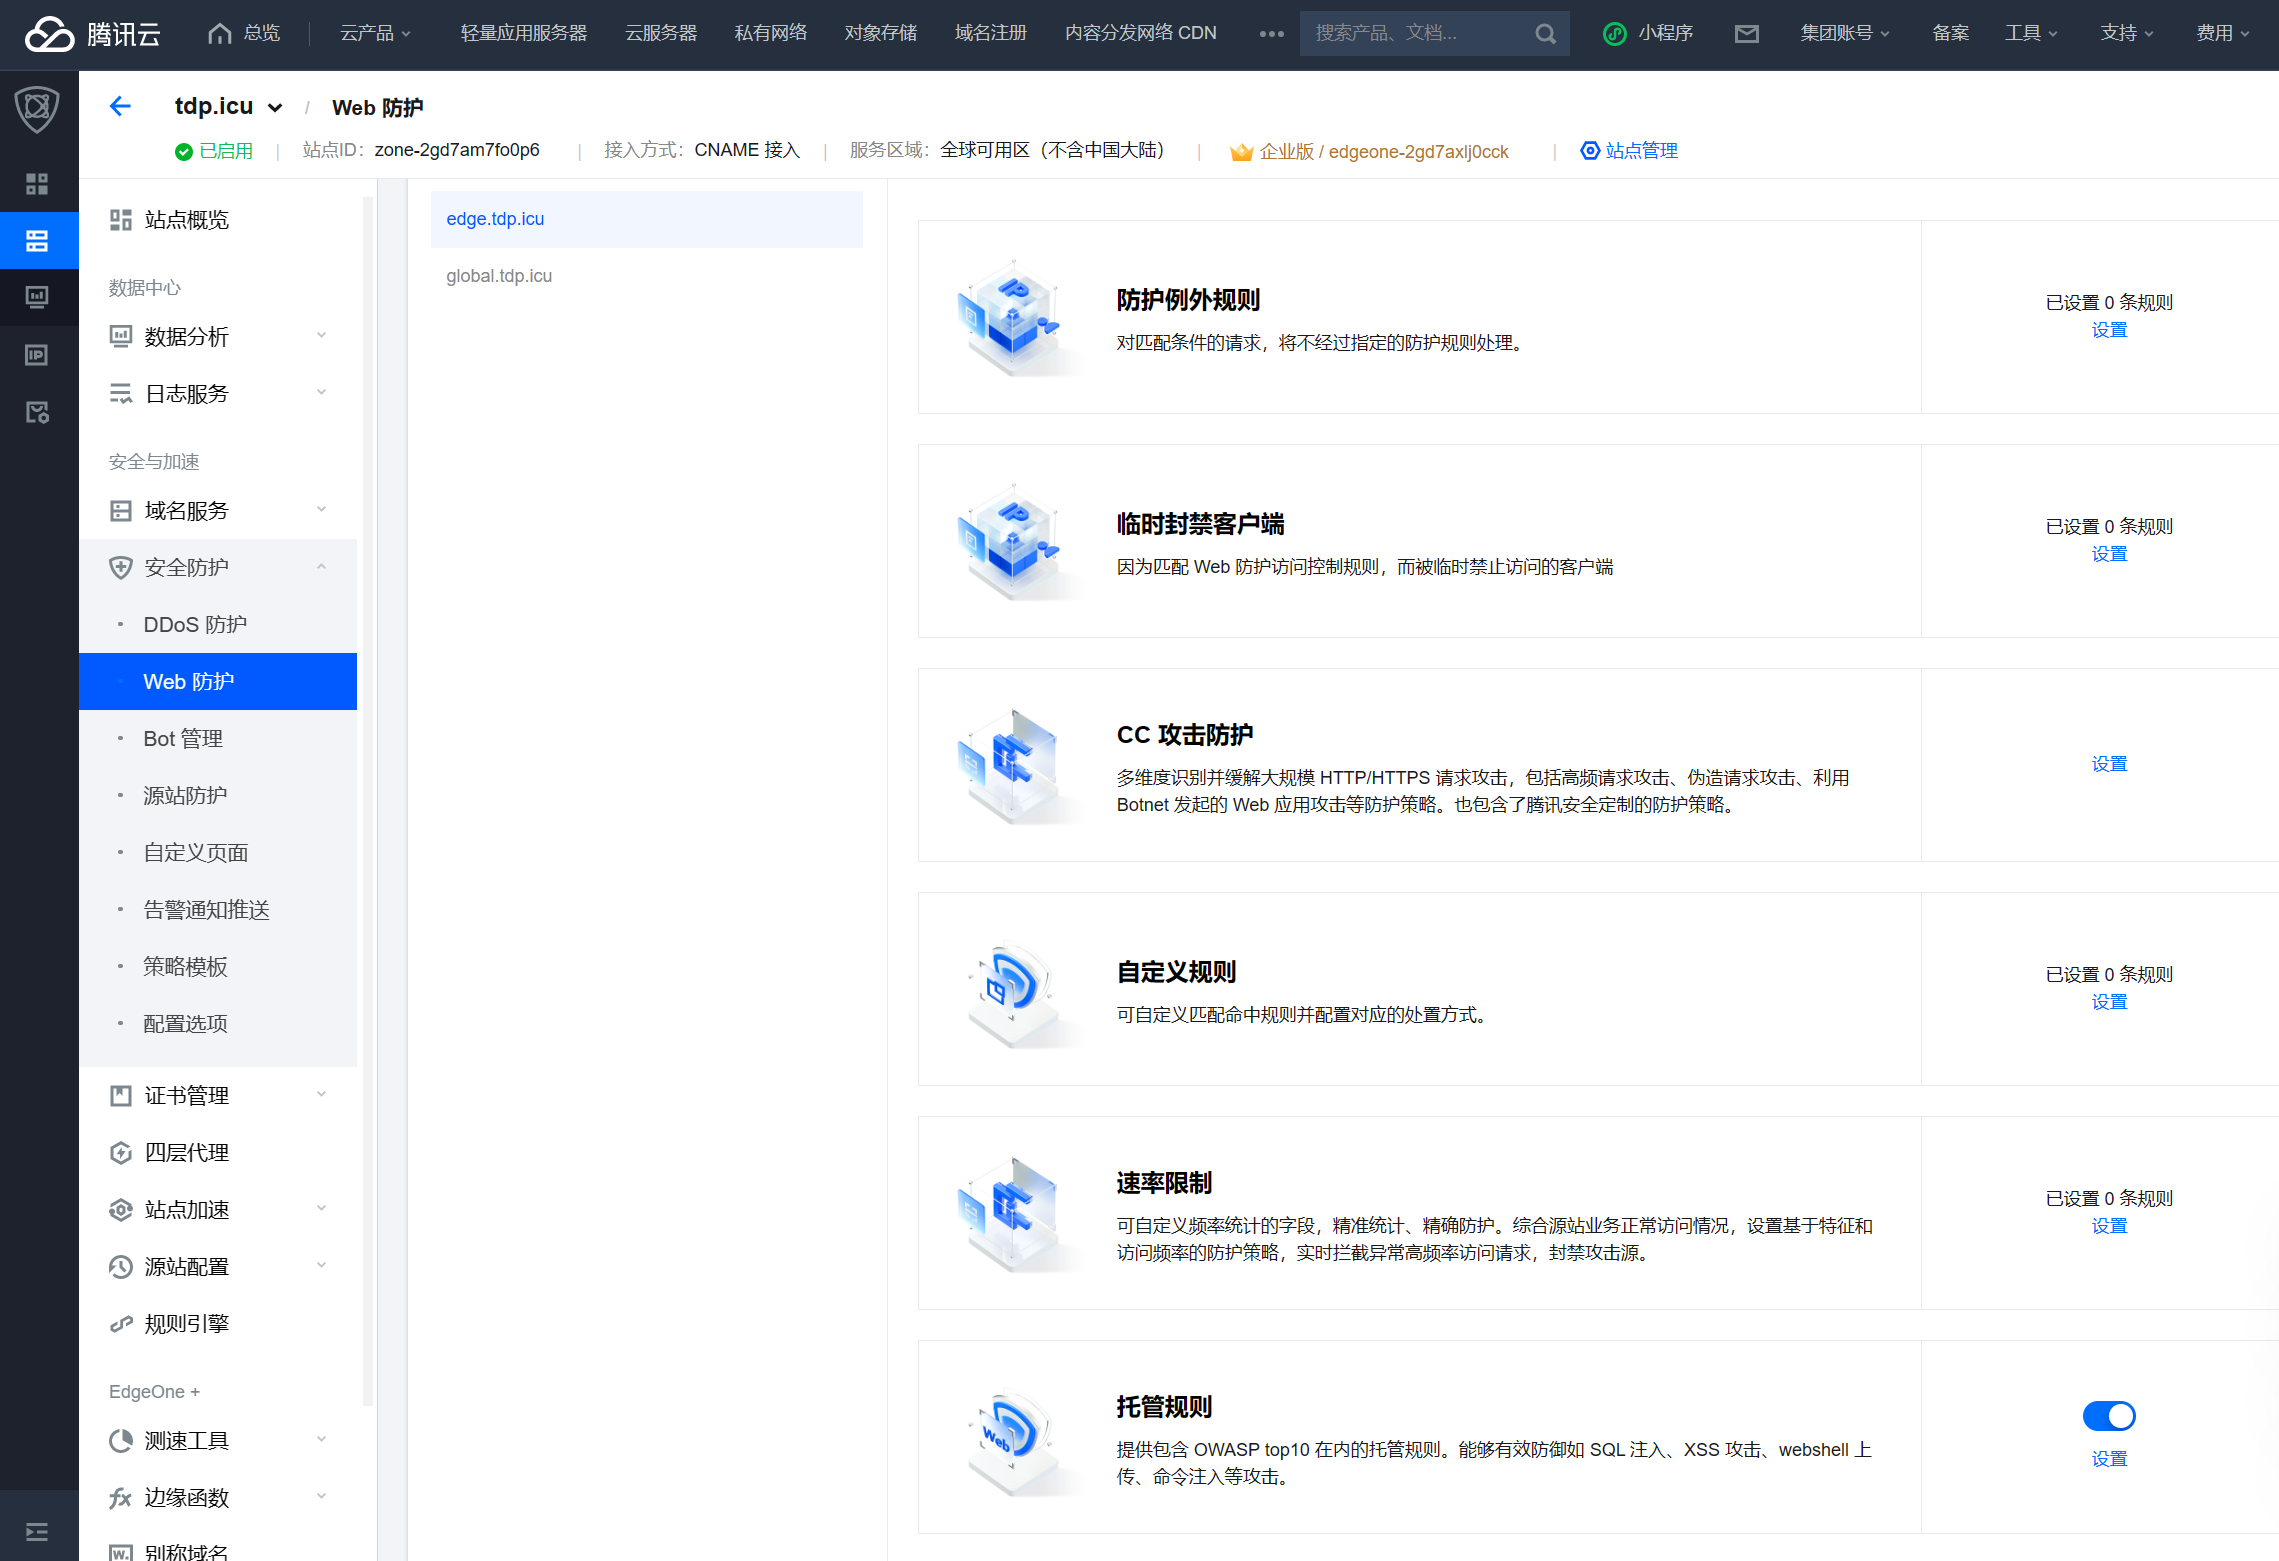Open the 集团账号 dropdown
The width and height of the screenshot is (2279, 1561).
1845,34
